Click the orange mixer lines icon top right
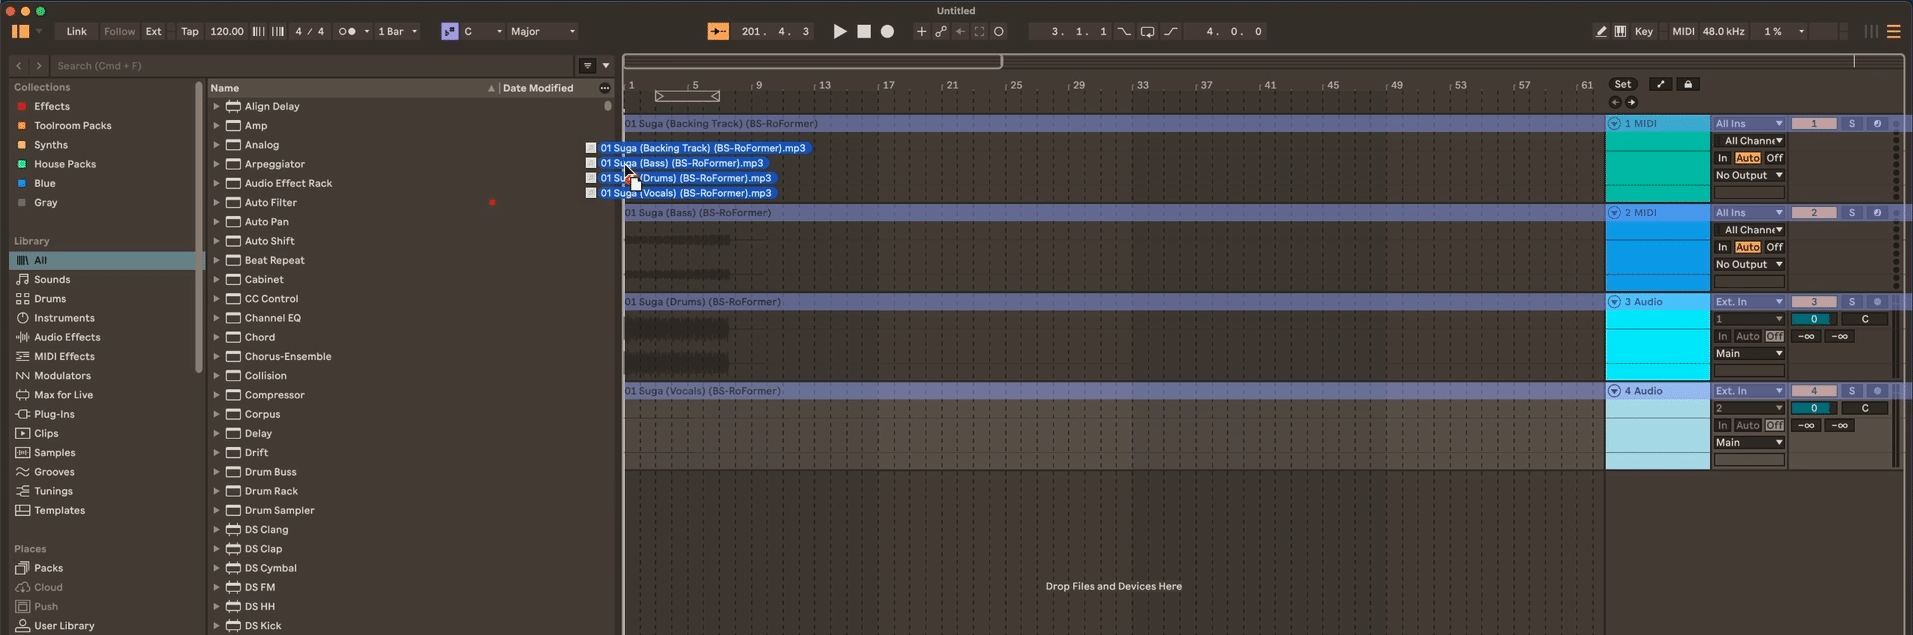This screenshot has height=635, width=1913. [1893, 32]
